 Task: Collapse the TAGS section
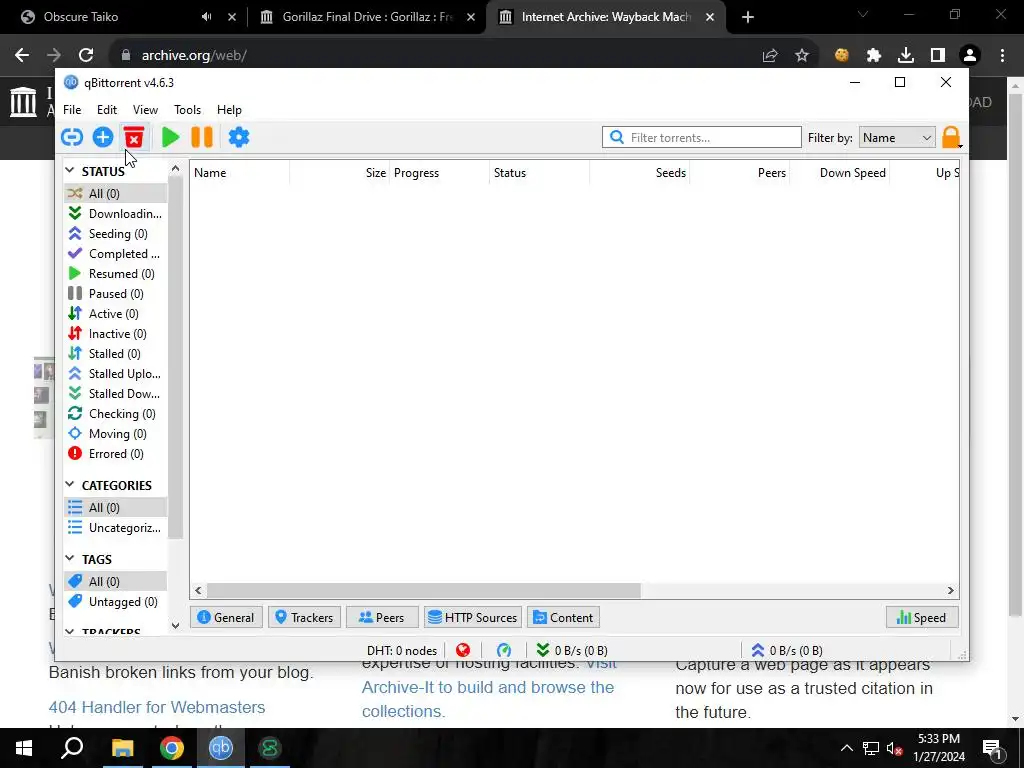(70, 558)
